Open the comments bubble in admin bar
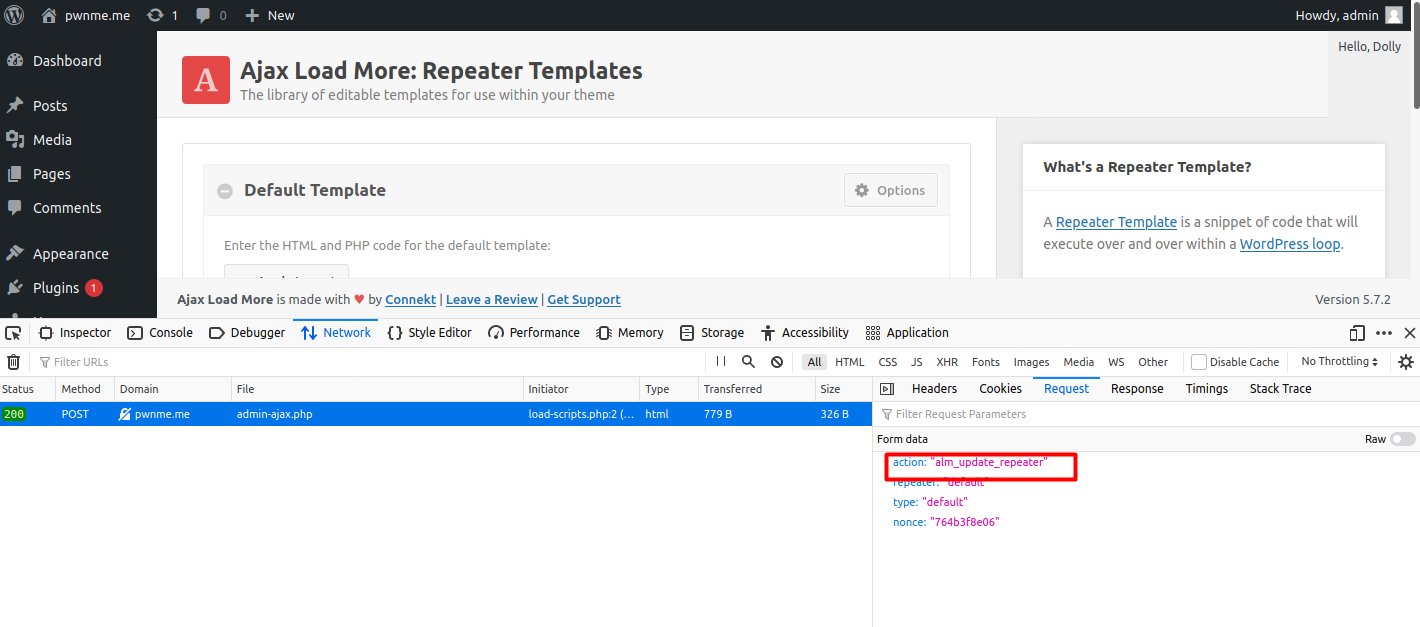This screenshot has width=1420, height=627. point(211,15)
